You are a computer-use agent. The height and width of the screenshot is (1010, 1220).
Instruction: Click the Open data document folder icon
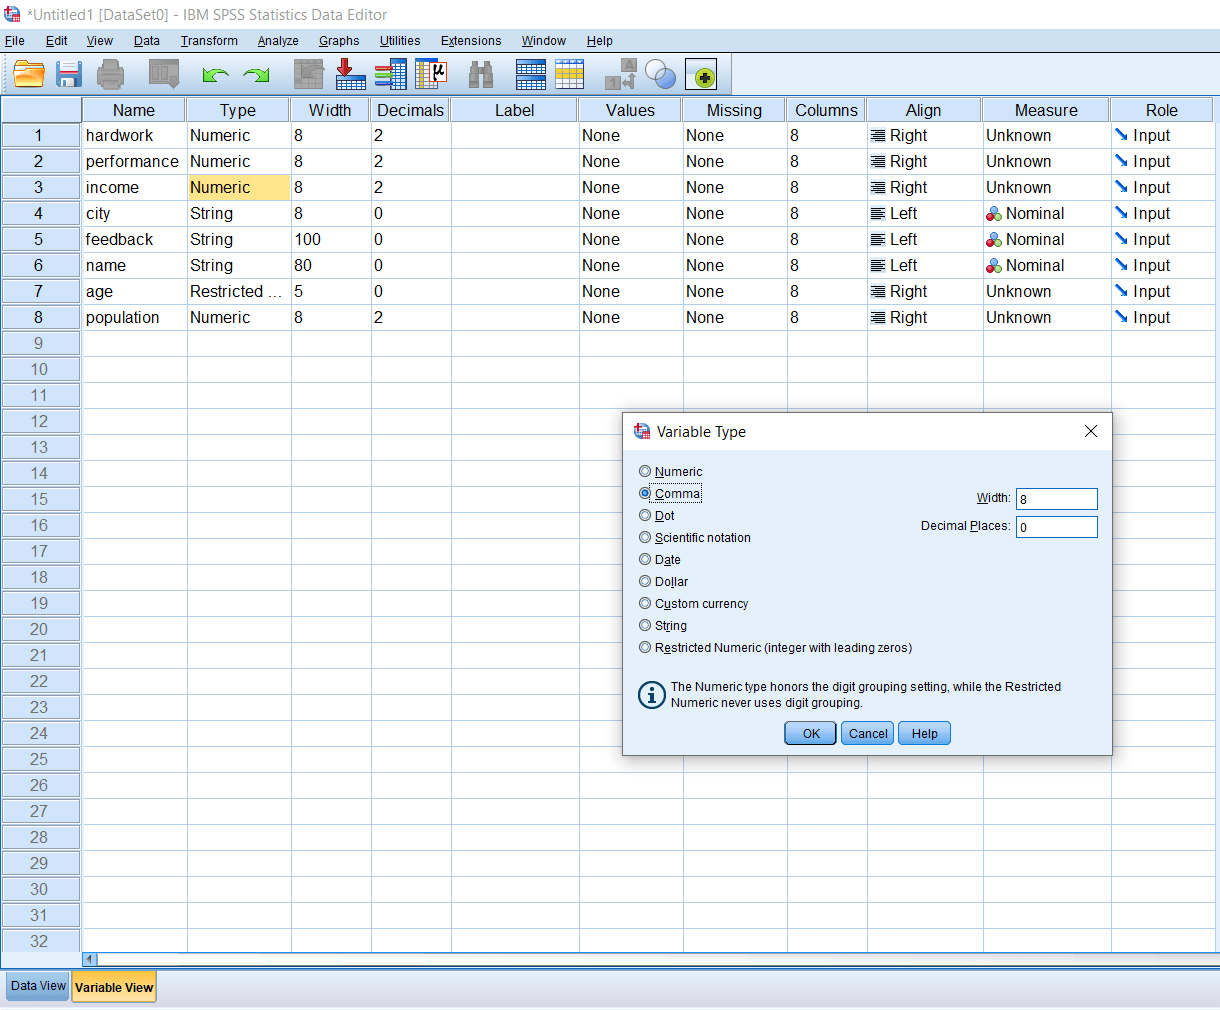pos(29,75)
